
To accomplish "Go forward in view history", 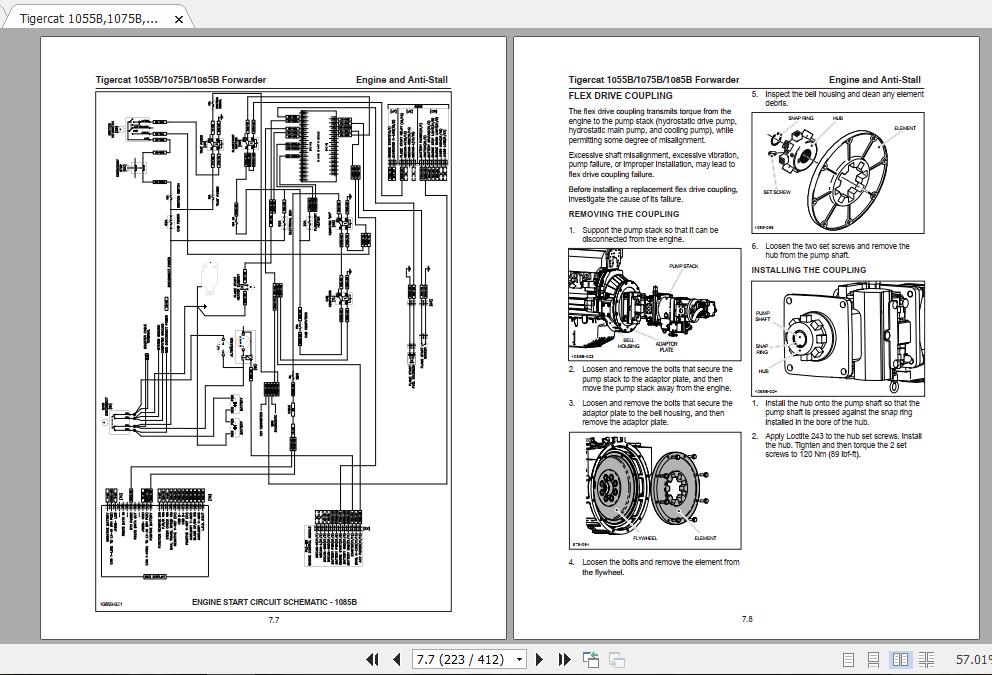I will pyautogui.click(x=616, y=660).
